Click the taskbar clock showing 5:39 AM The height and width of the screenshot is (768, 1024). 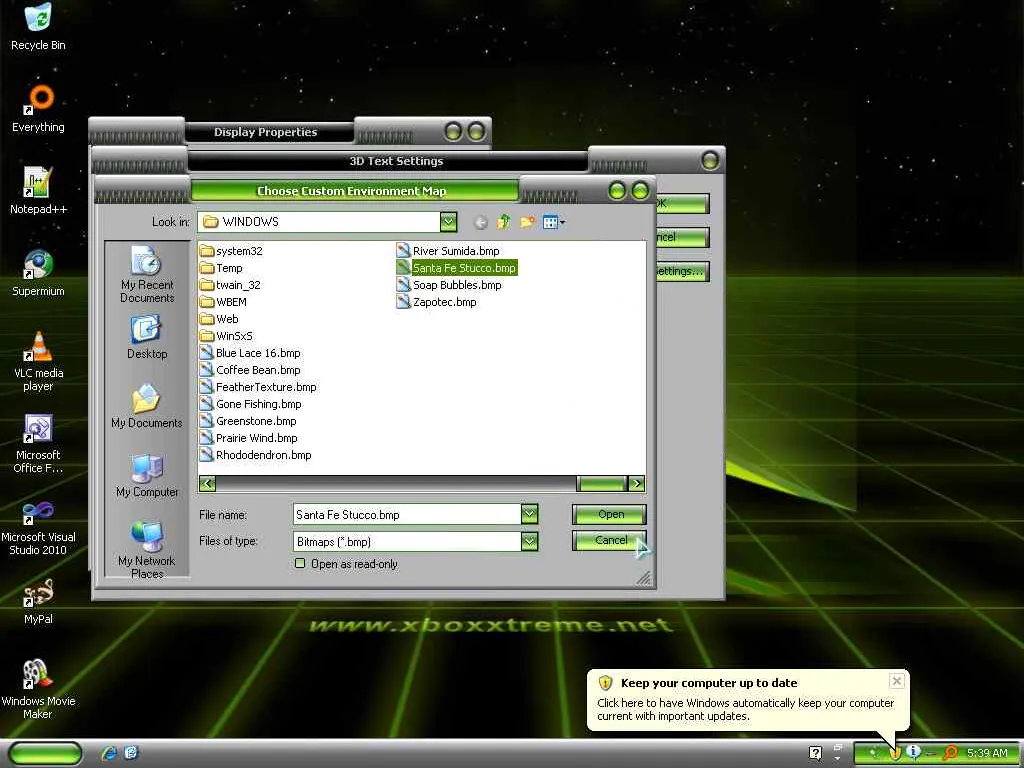(x=987, y=753)
